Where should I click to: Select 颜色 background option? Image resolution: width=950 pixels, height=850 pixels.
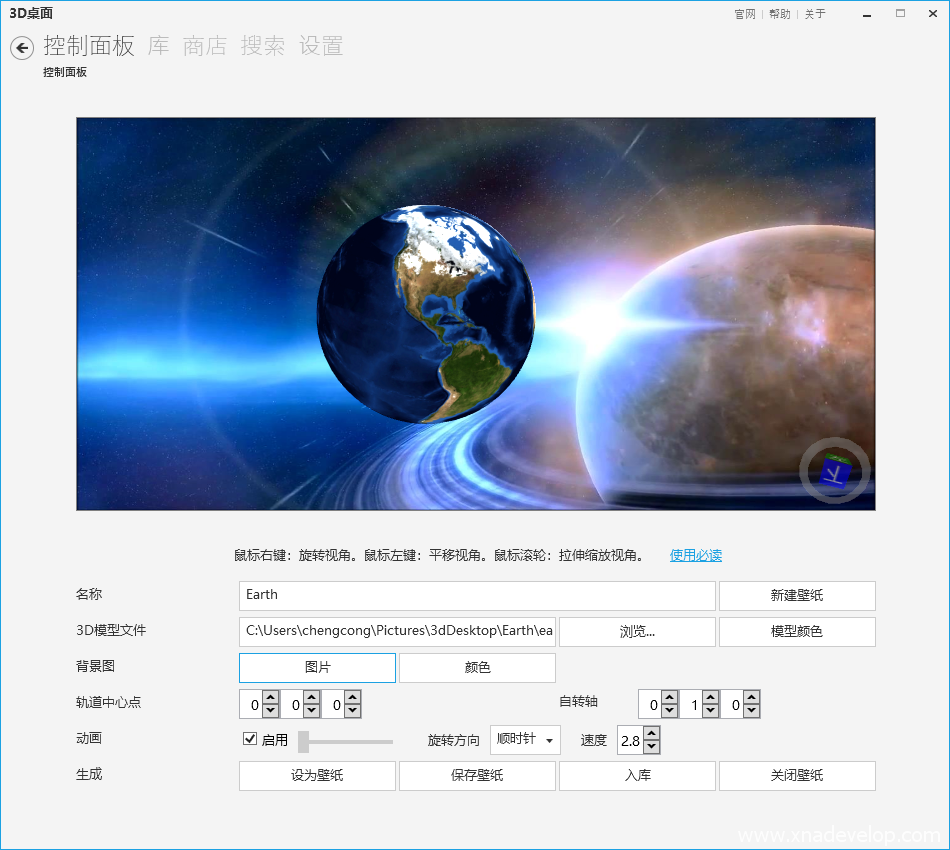click(477, 668)
